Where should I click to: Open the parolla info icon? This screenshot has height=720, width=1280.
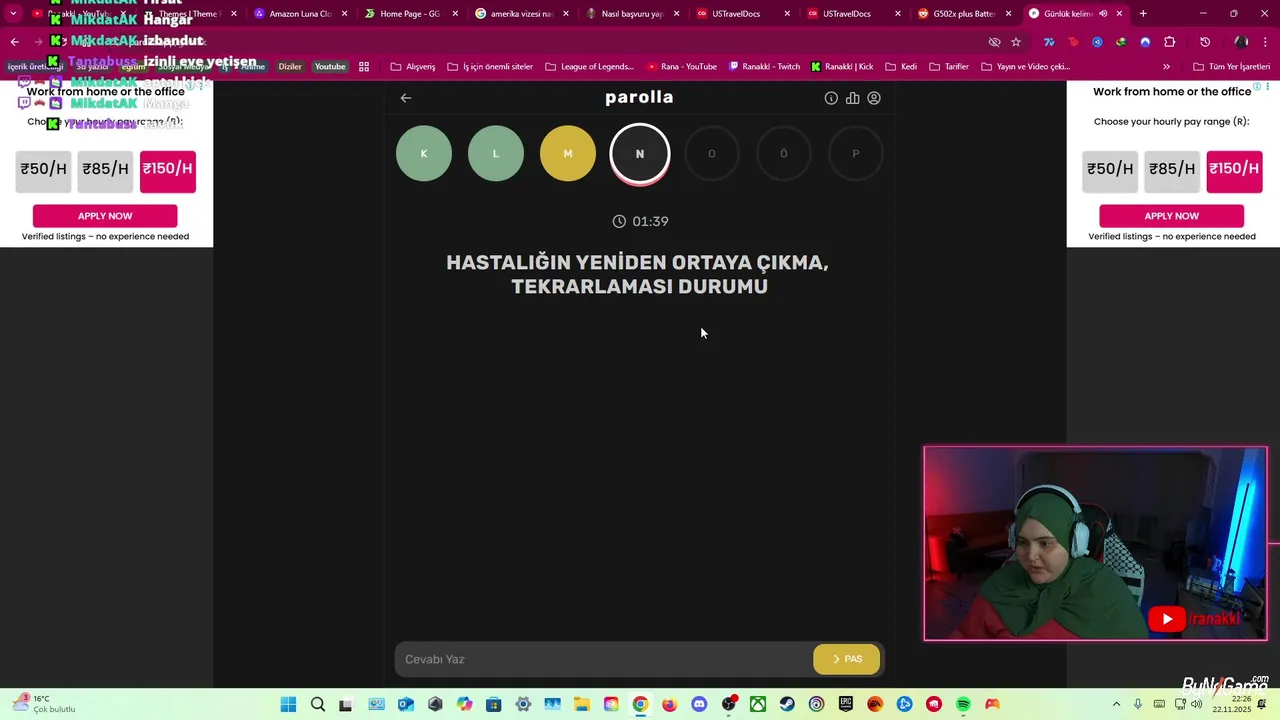[831, 98]
